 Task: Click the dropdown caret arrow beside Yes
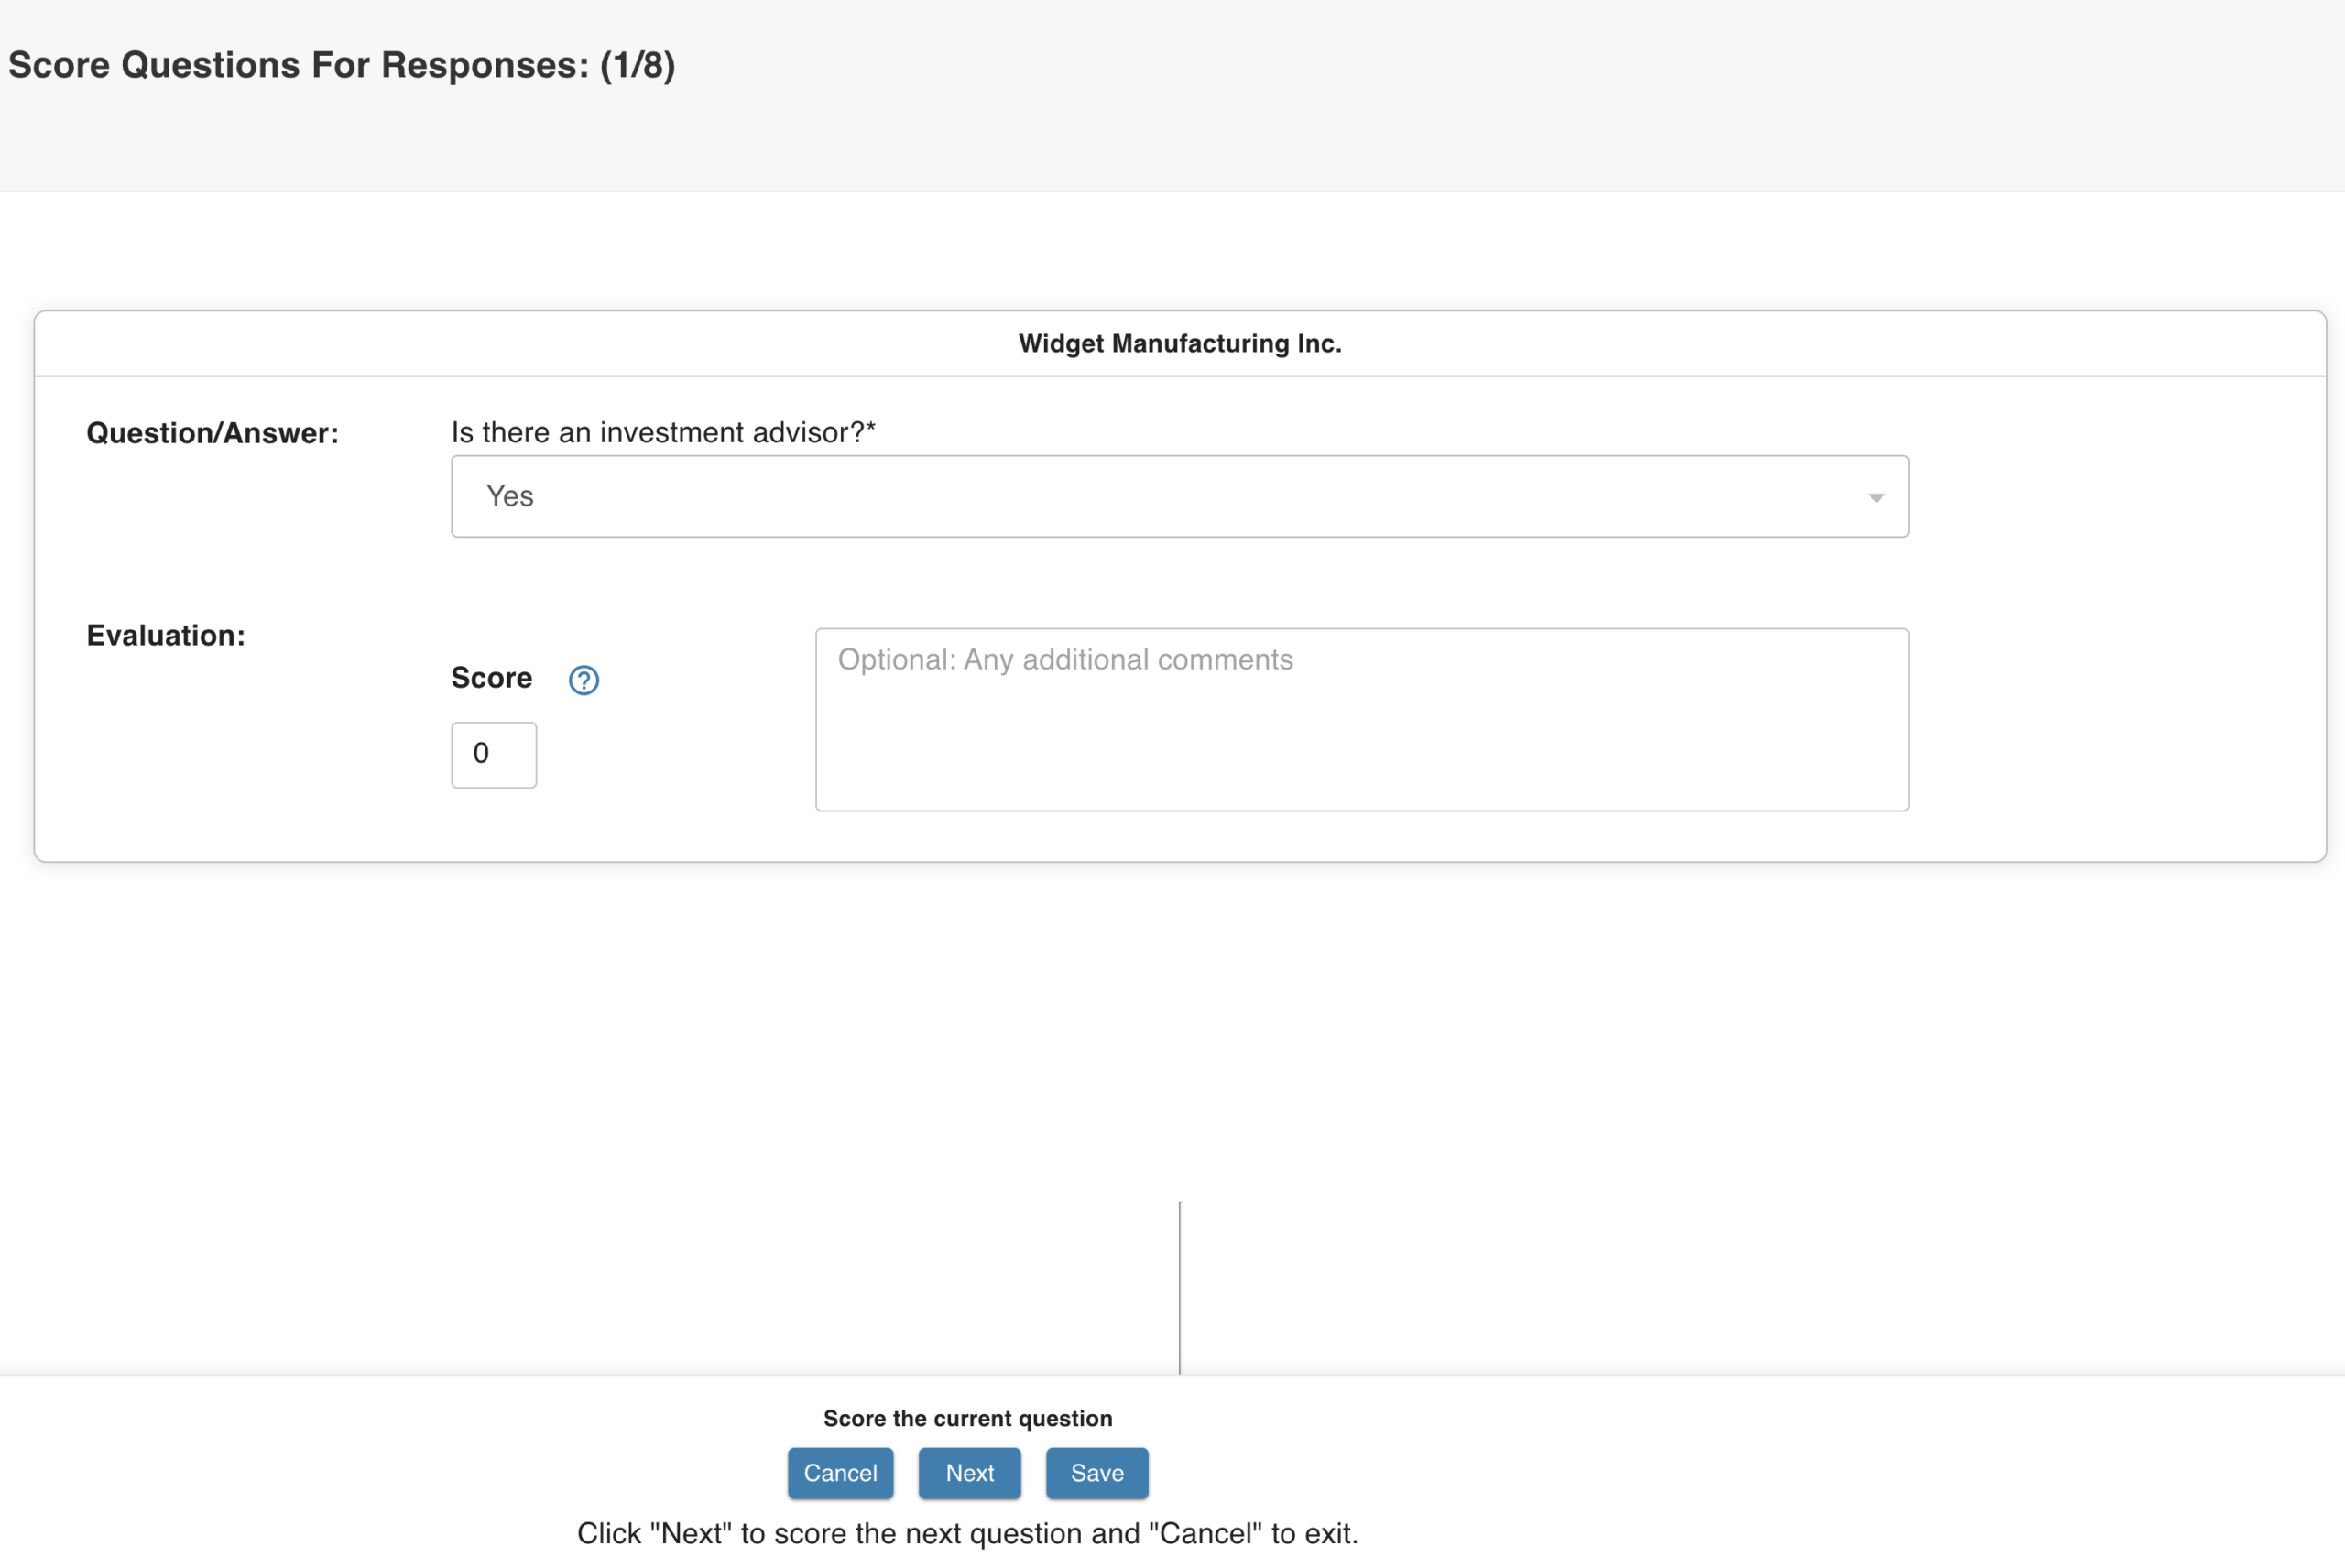click(1875, 497)
